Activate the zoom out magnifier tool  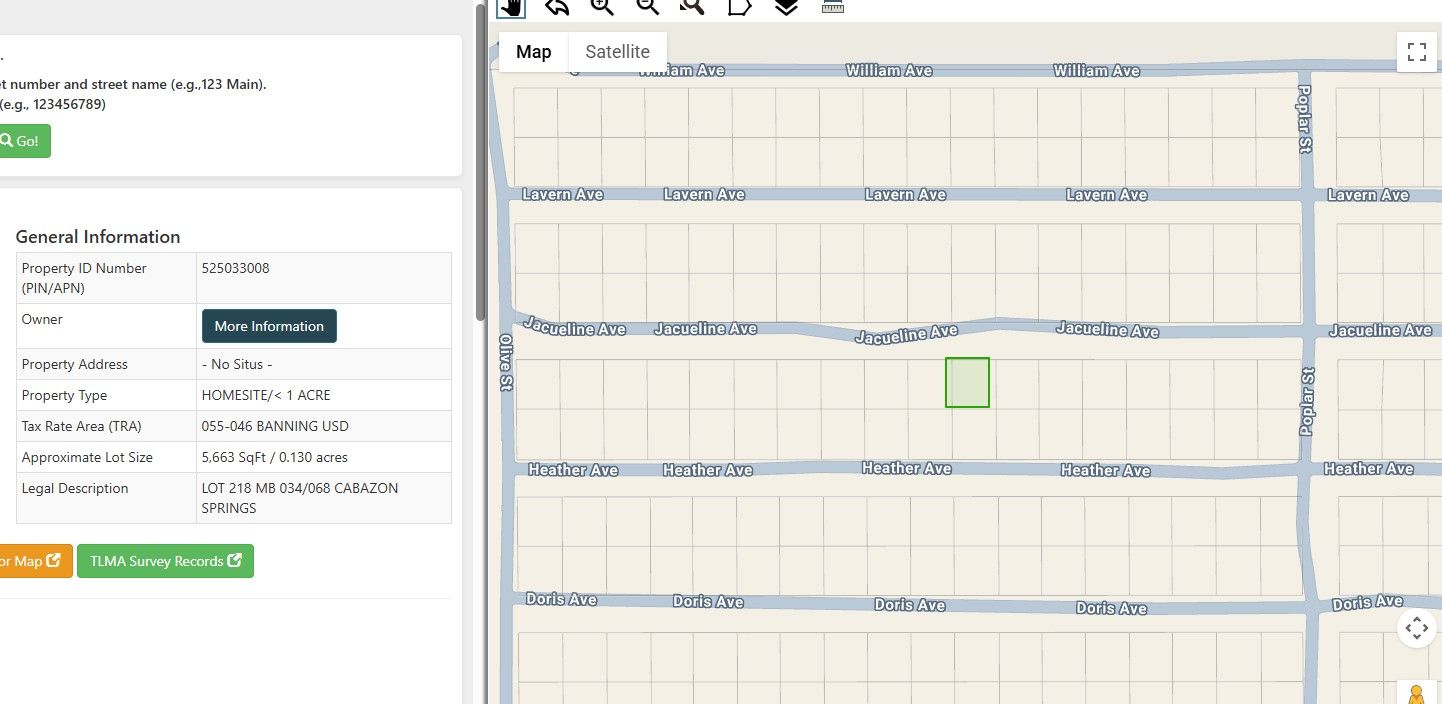click(x=647, y=6)
